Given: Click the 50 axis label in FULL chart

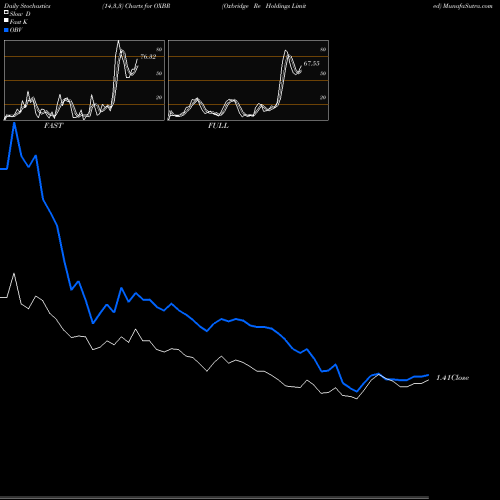Looking at the screenshot, I should click(323, 73).
